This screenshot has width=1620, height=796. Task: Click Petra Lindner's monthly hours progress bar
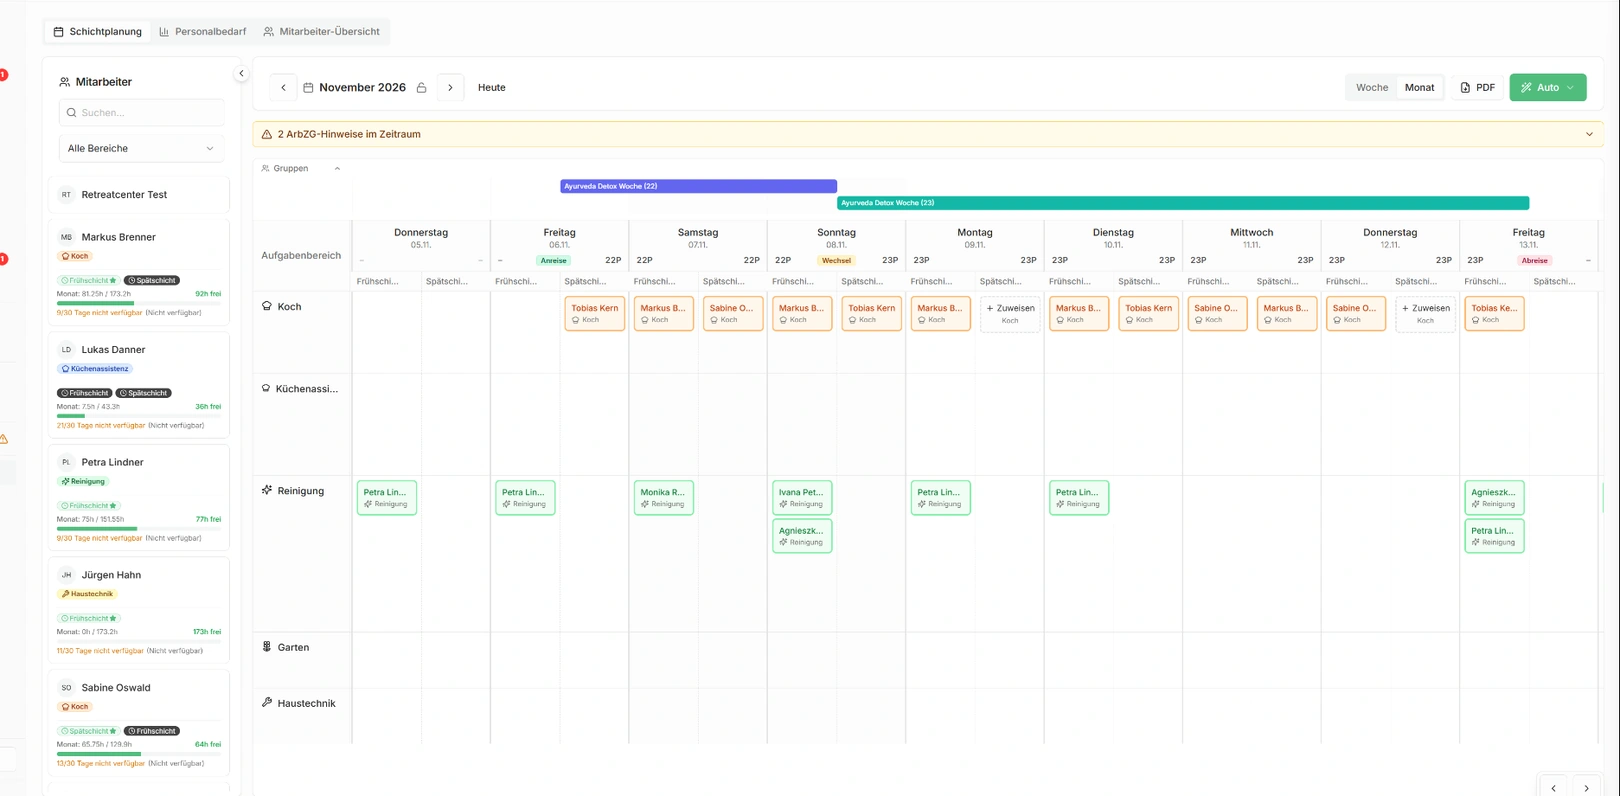tap(139, 528)
